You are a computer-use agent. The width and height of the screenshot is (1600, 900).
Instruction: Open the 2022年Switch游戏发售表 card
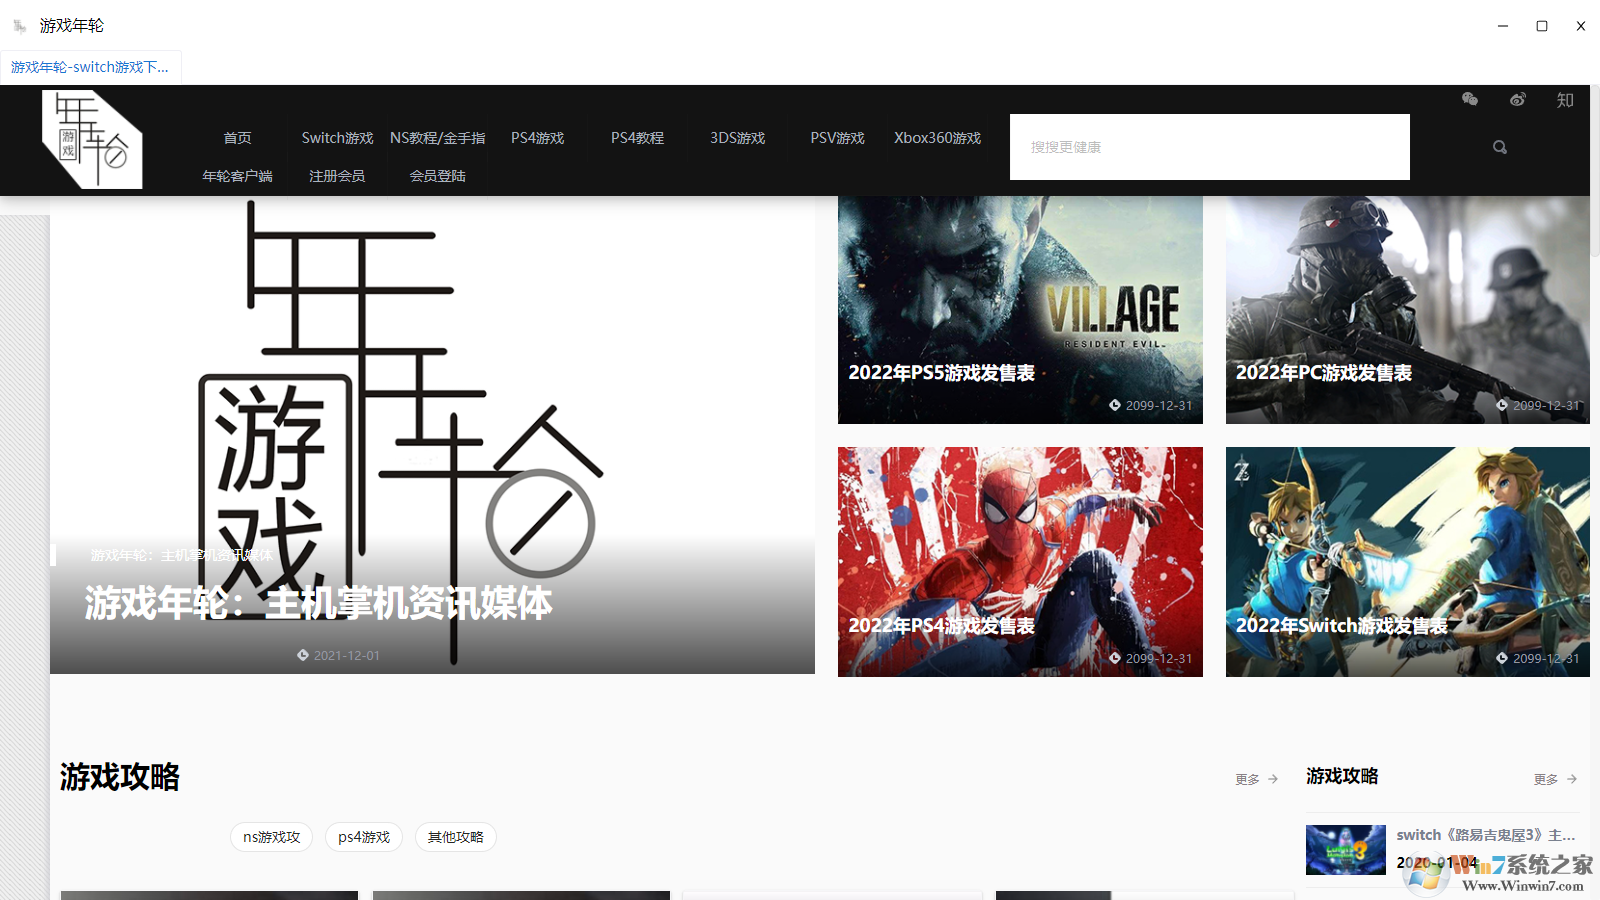(x=1408, y=562)
